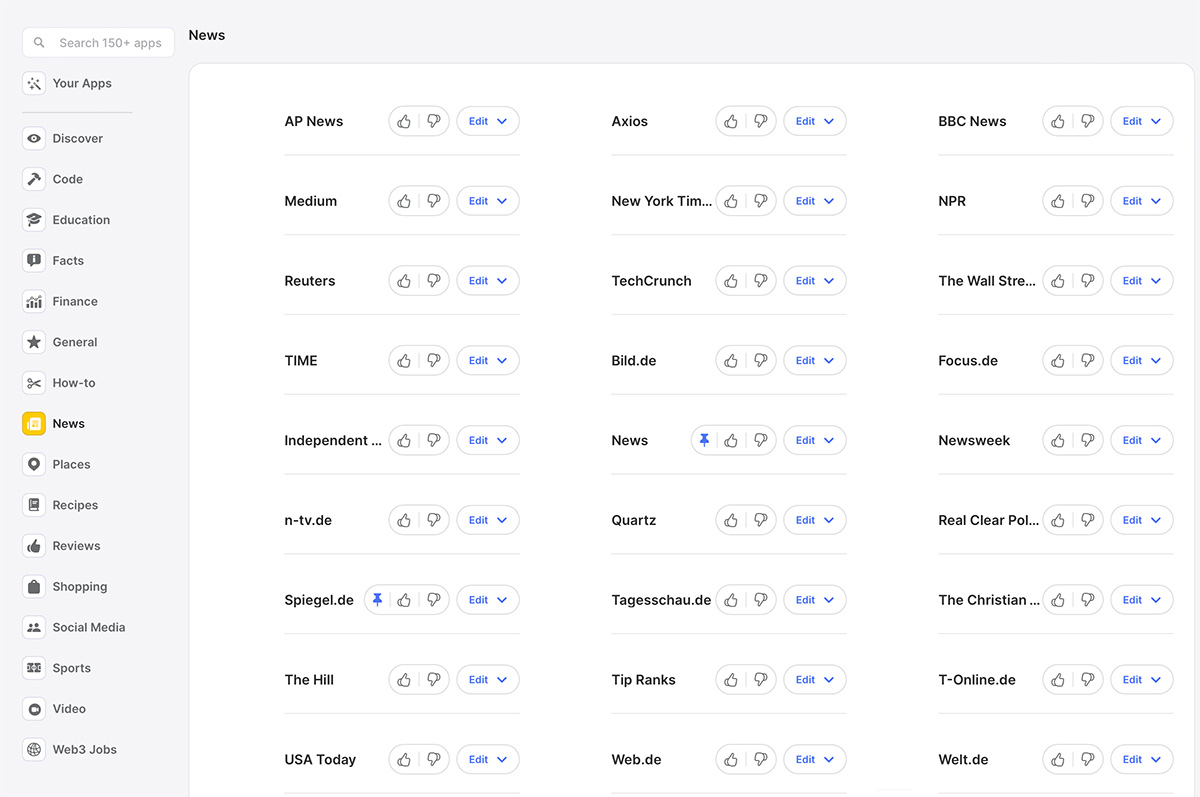Expand Edit menu for BBC News
1200x797 pixels.
click(1142, 121)
